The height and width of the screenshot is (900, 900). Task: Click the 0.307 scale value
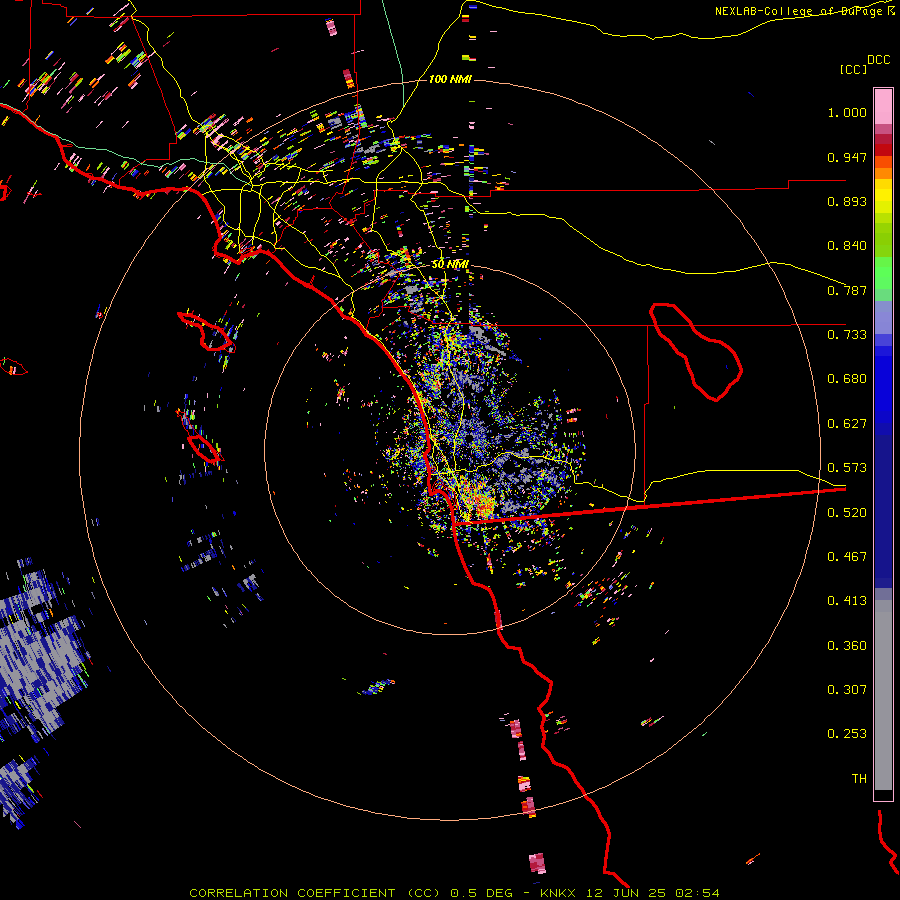click(x=847, y=690)
